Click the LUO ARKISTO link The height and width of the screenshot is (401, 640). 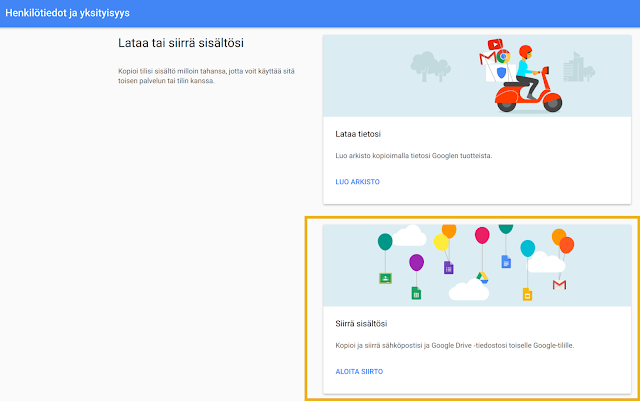click(357, 181)
